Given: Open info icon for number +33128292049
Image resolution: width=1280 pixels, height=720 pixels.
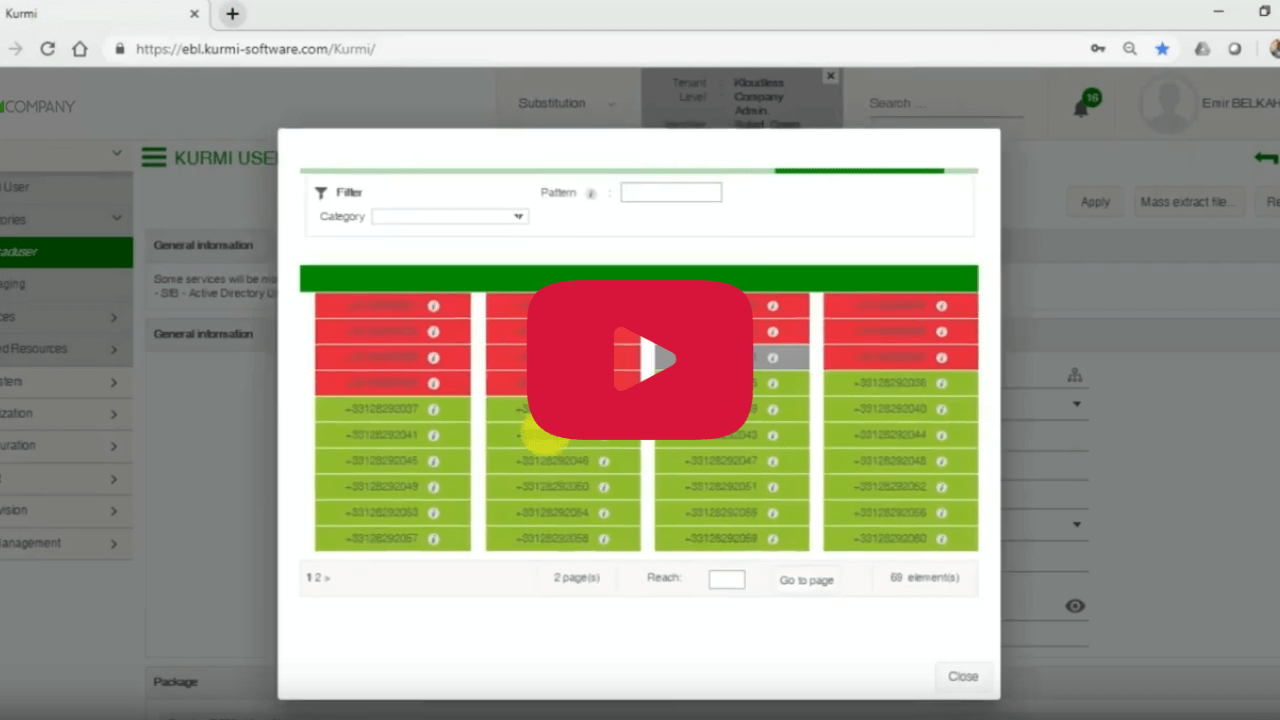Looking at the screenshot, I should point(434,487).
